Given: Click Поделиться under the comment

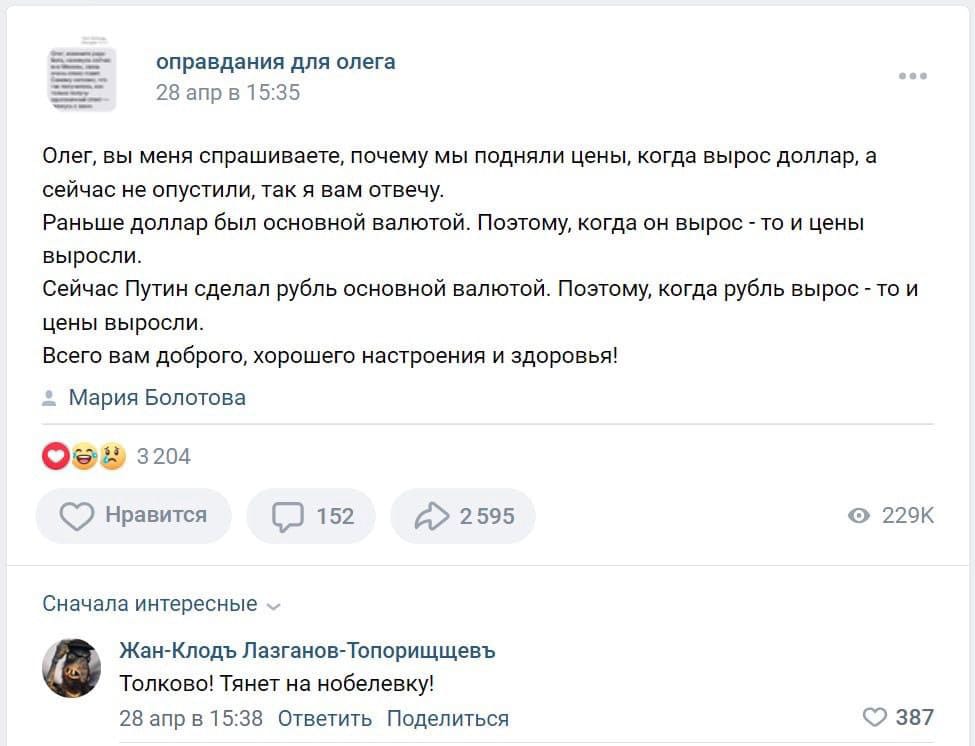Looking at the screenshot, I should (447, 718).
